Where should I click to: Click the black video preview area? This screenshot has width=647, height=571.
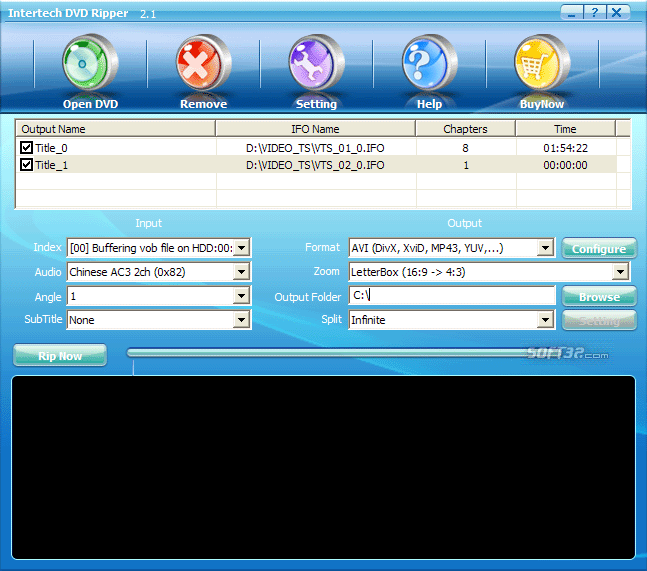pyautogui.click(x=324, y=467)
